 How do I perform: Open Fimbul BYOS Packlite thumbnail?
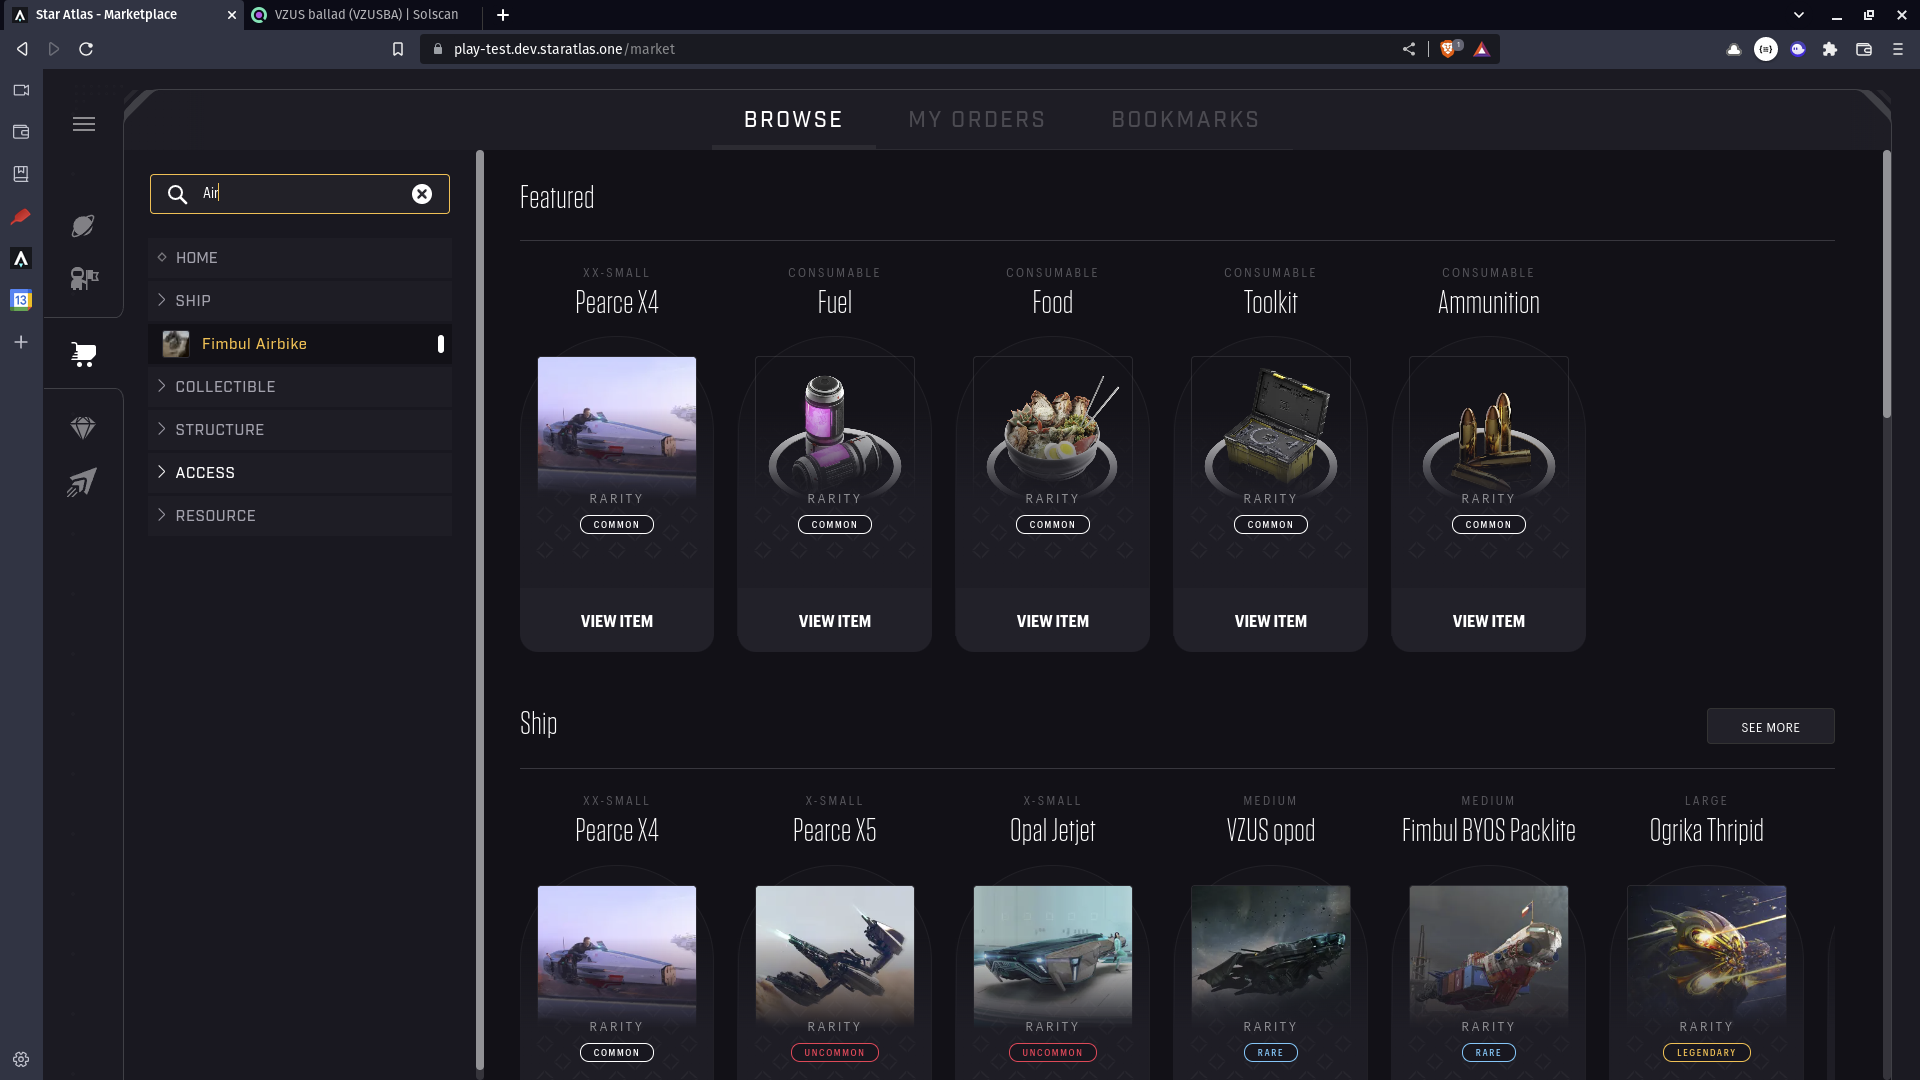1489,955
